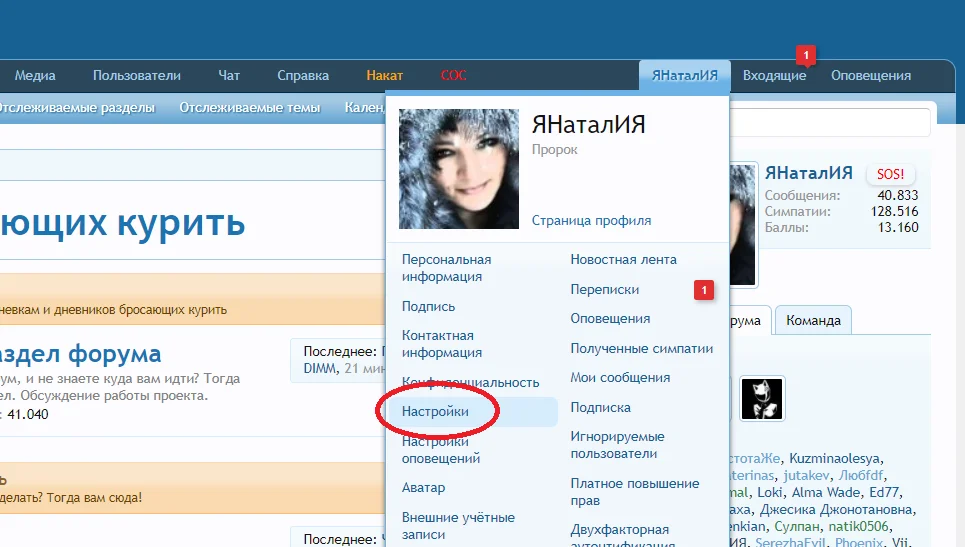Image resolution: width=965 pixels, height=547 pixels.
Task: Open Отслеживаемые темы sub-navigation link
Action: pos(250,108)
